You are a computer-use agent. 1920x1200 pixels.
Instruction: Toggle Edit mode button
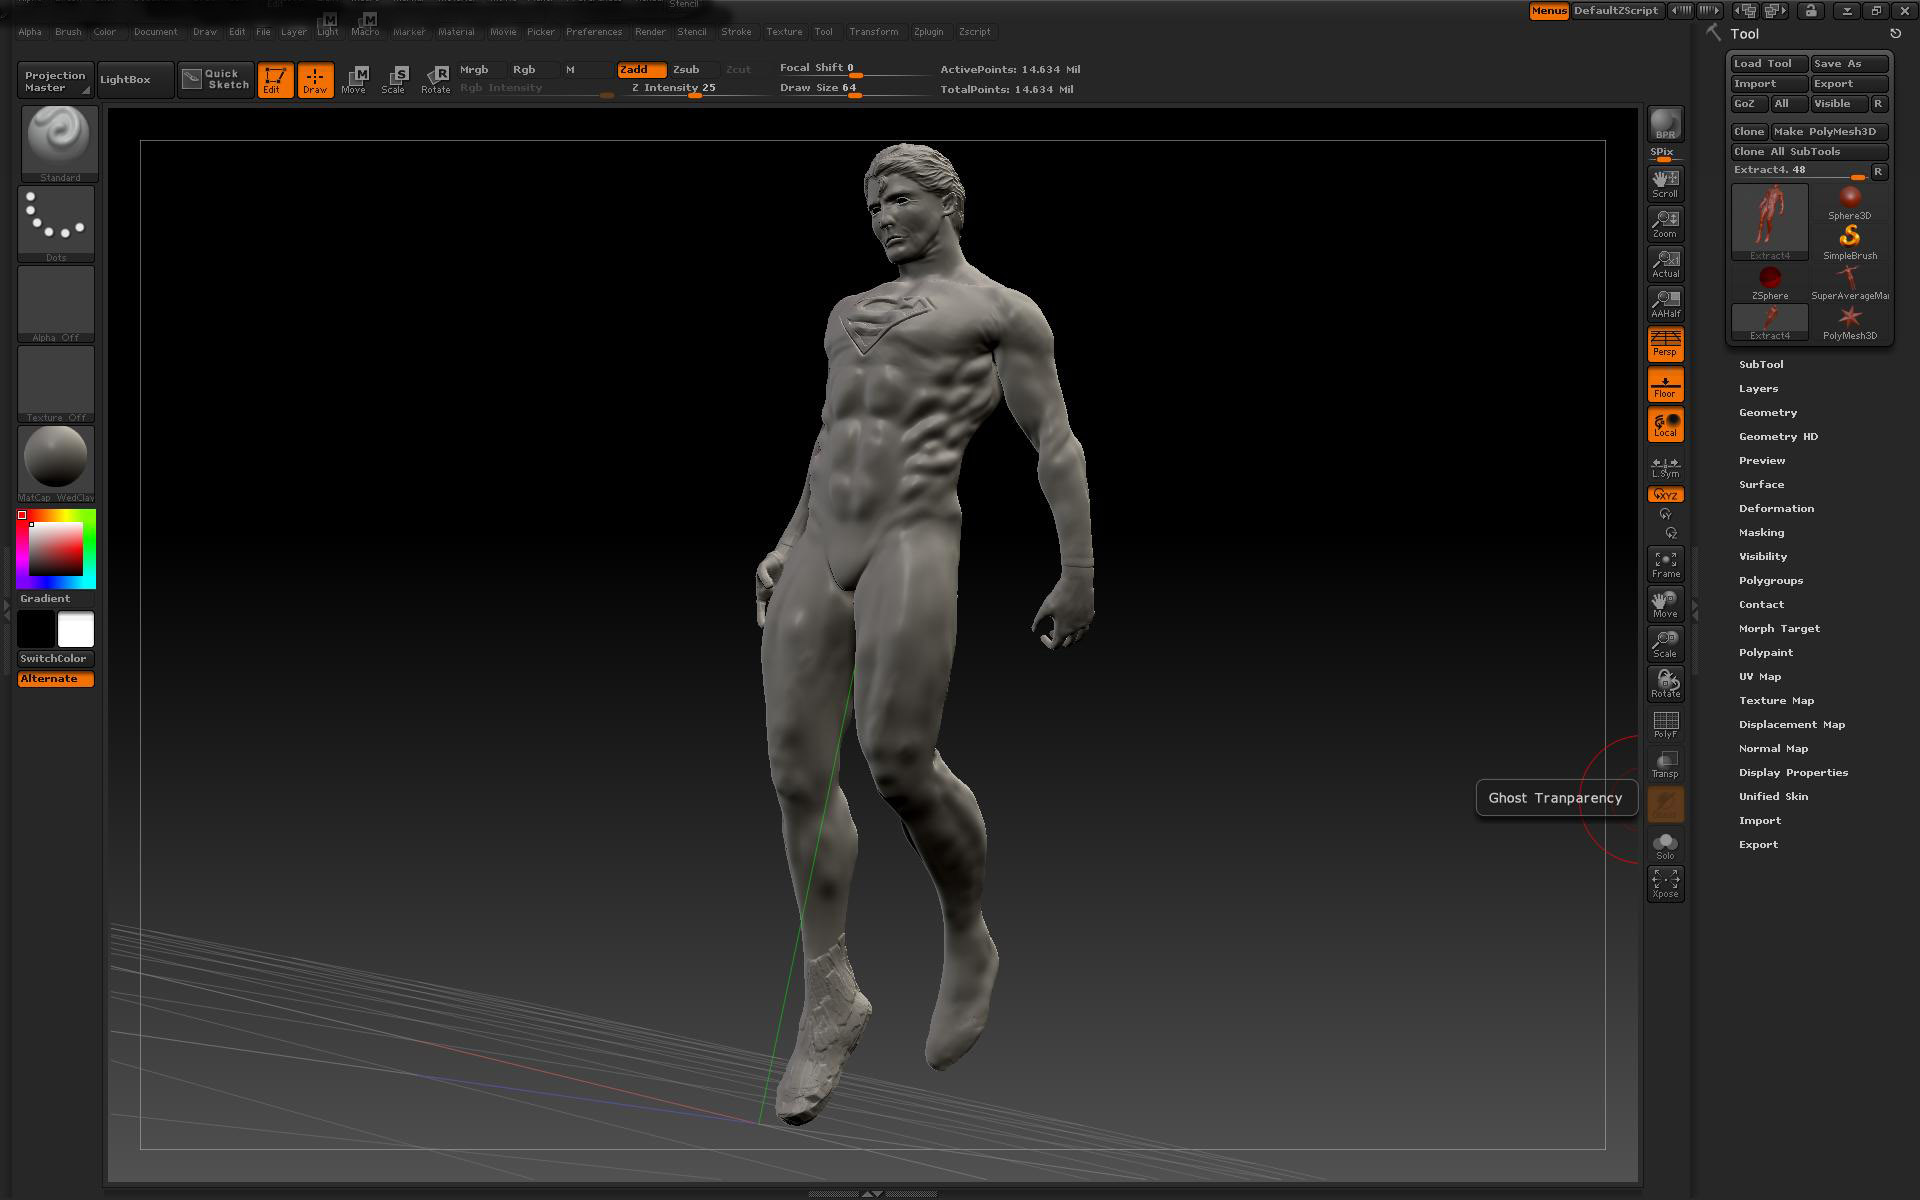tap(275, 80)
